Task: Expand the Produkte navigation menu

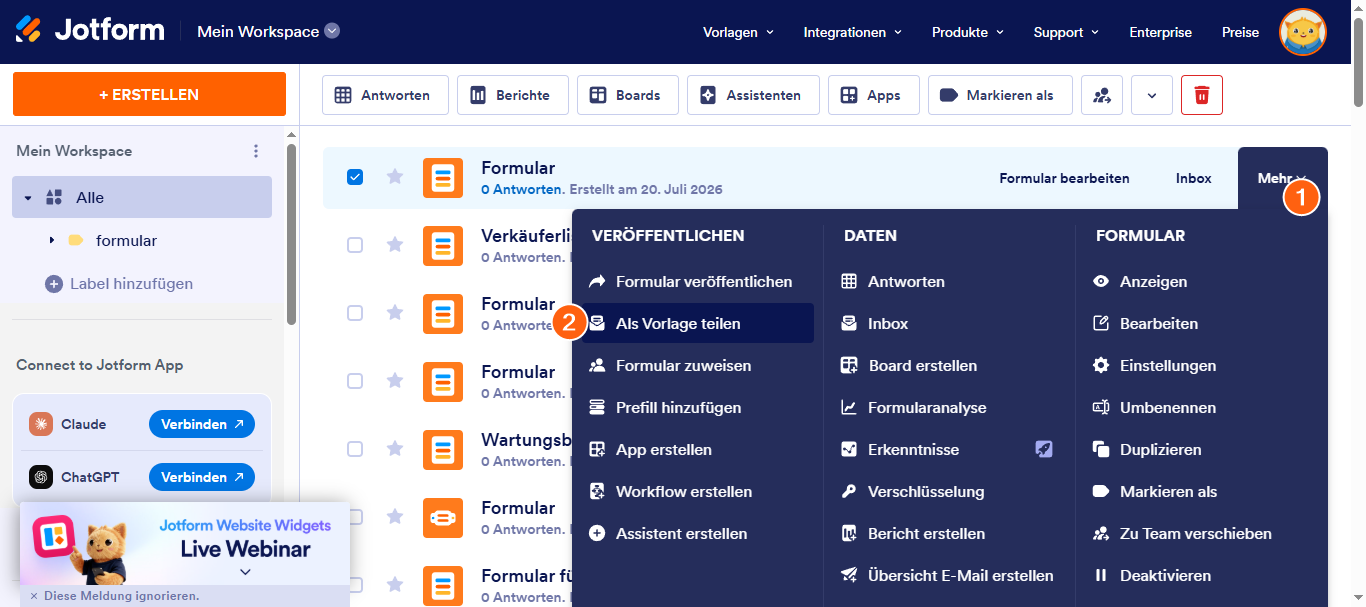Action: pyautogui.click(x=968, y=32)
